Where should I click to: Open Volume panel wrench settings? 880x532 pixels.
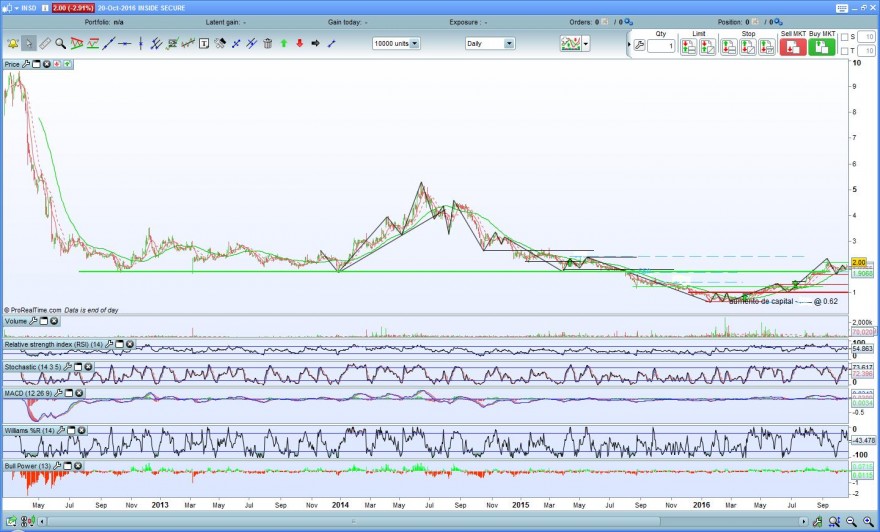pyautogui.click(x=34, y=322)
